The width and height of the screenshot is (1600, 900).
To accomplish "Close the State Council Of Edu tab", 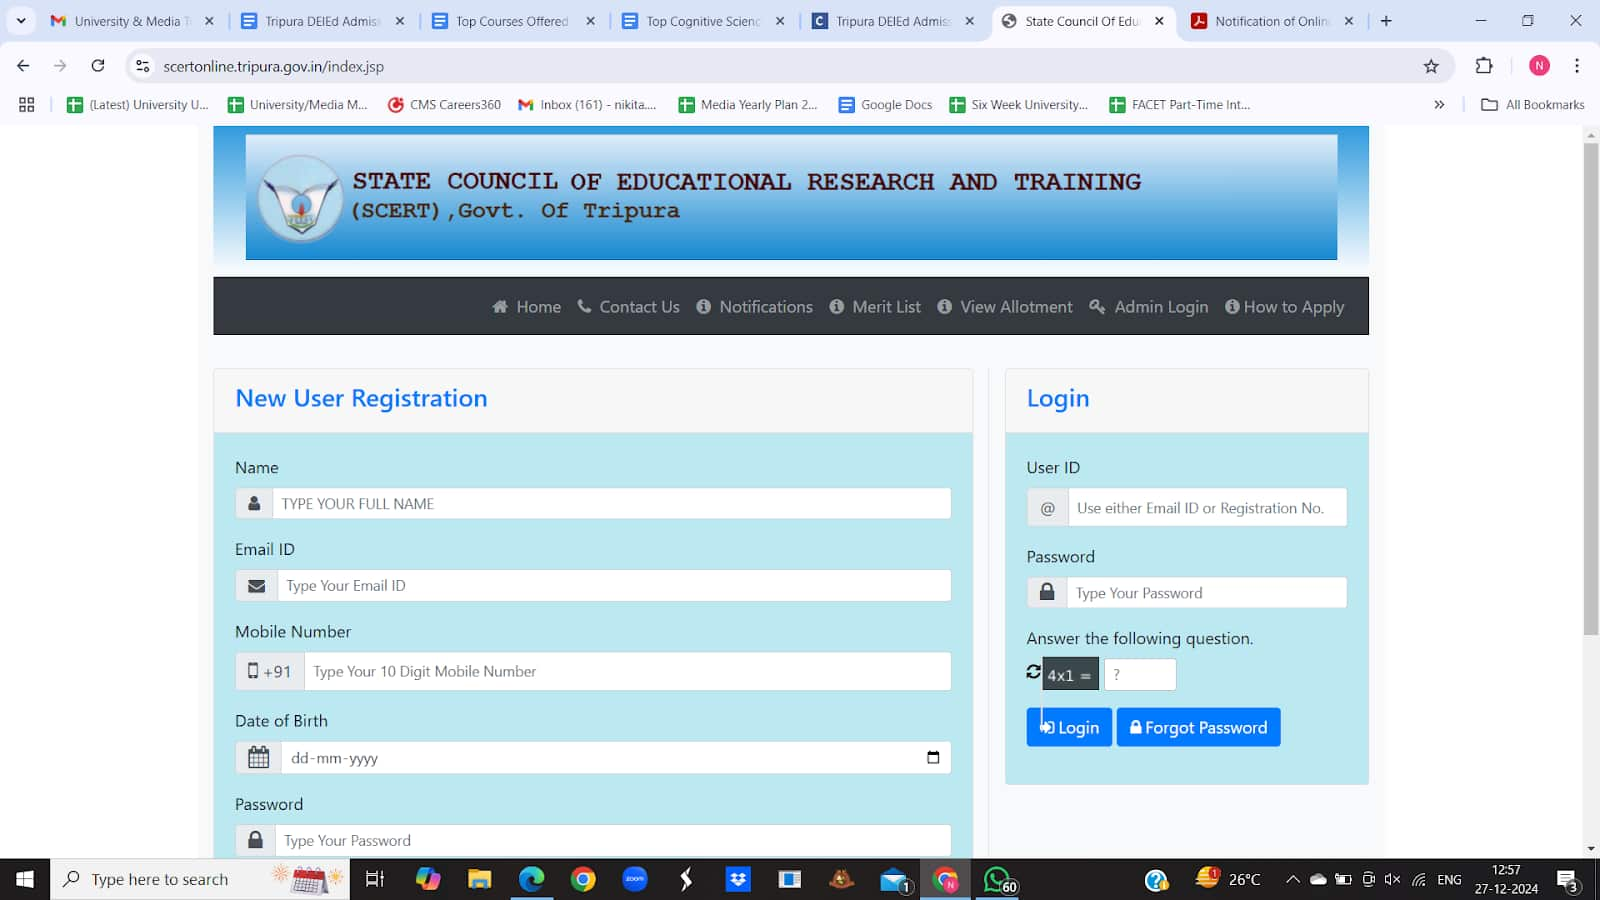I will 1159,21.
